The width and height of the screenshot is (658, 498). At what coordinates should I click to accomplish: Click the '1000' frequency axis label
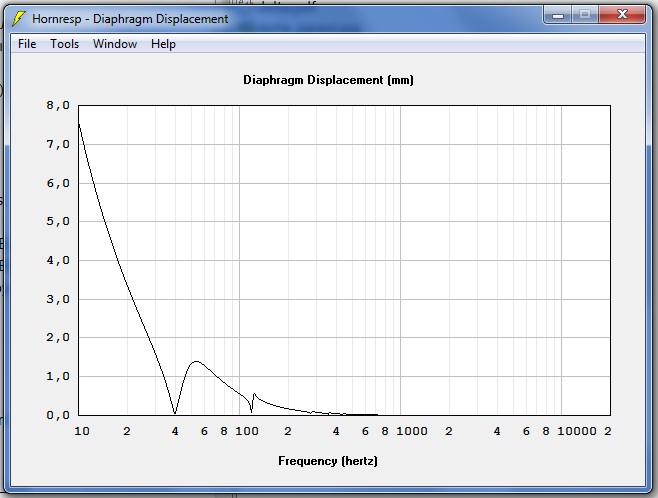coord(412,431)
